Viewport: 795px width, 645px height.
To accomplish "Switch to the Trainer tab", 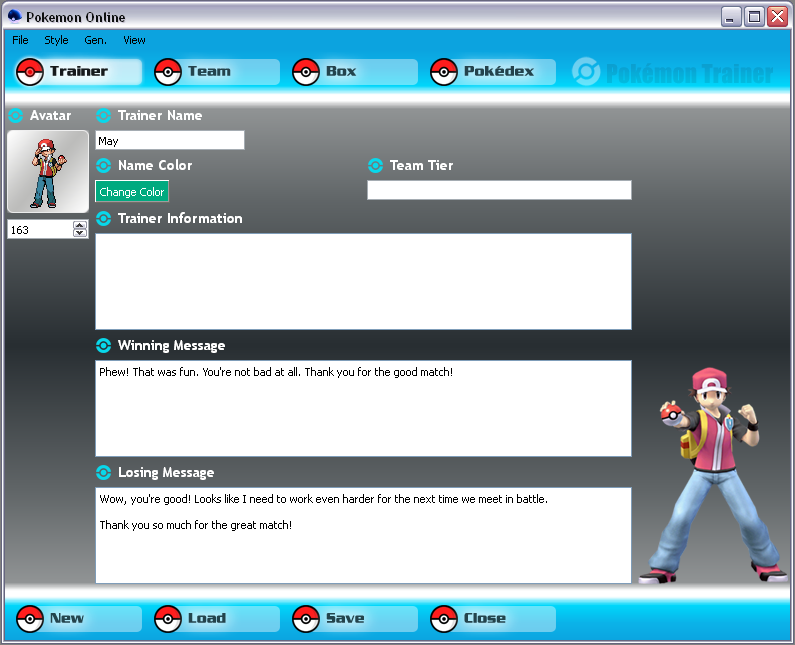I will click(79, 71).
